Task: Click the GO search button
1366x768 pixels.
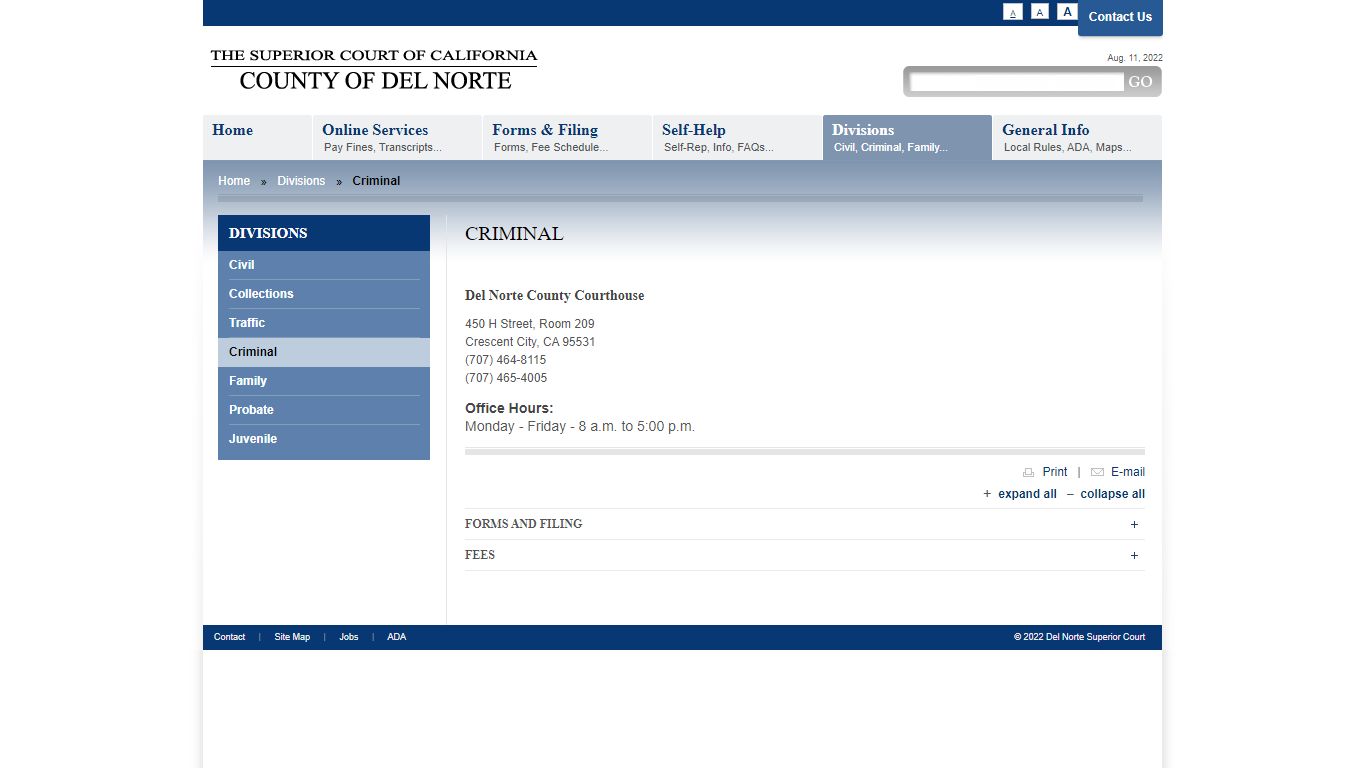Action: pos(1141,82)
